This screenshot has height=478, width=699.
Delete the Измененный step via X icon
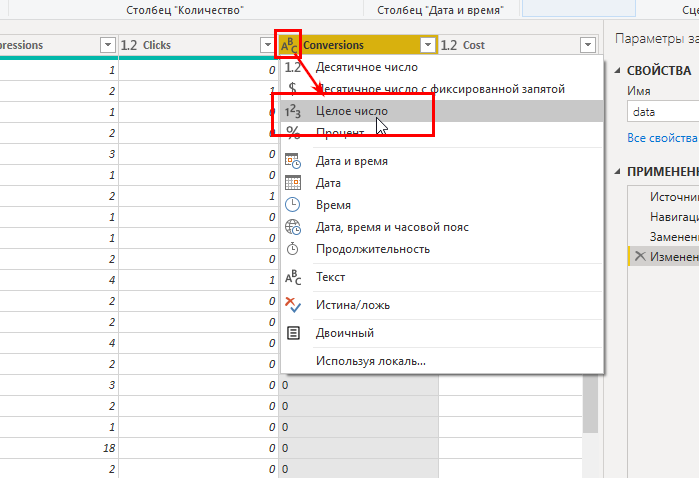tap(640, 256)
